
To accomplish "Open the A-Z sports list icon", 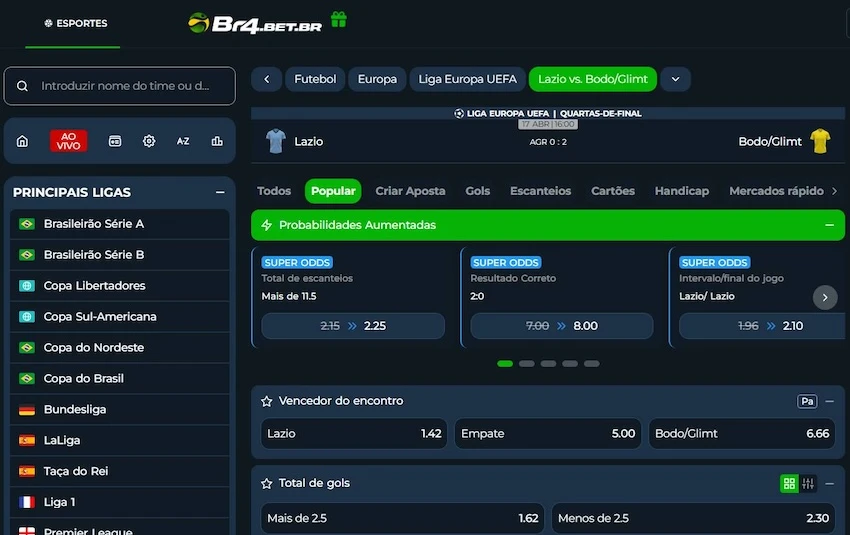I will [x=183, y=141].
